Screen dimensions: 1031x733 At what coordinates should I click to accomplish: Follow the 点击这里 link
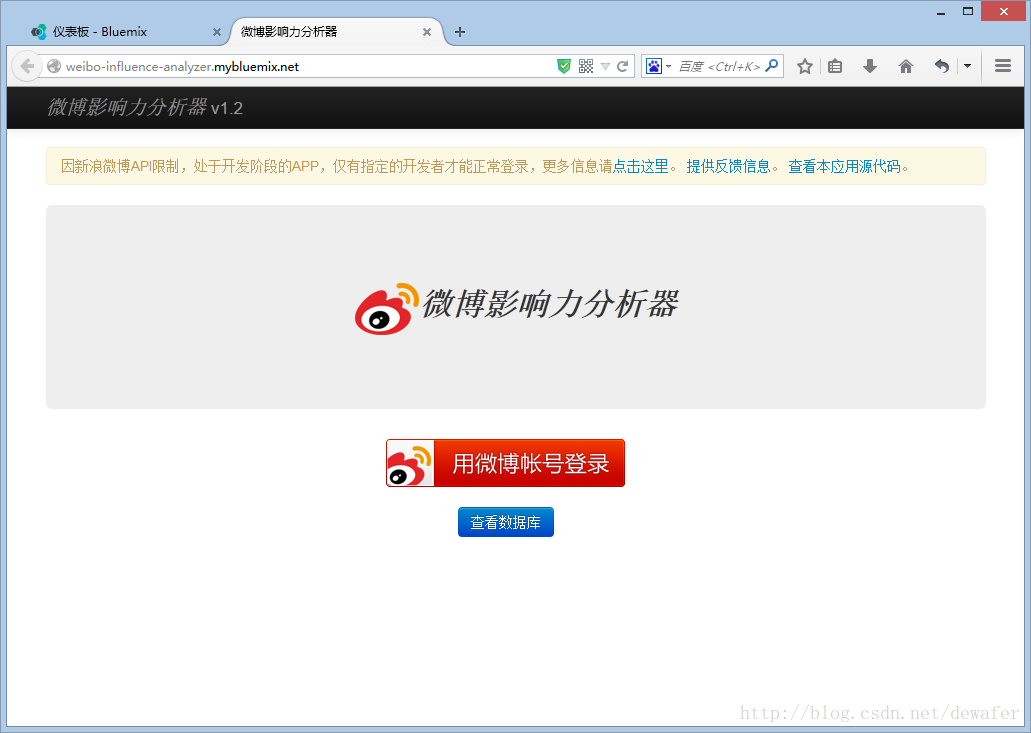click(640, 166)
